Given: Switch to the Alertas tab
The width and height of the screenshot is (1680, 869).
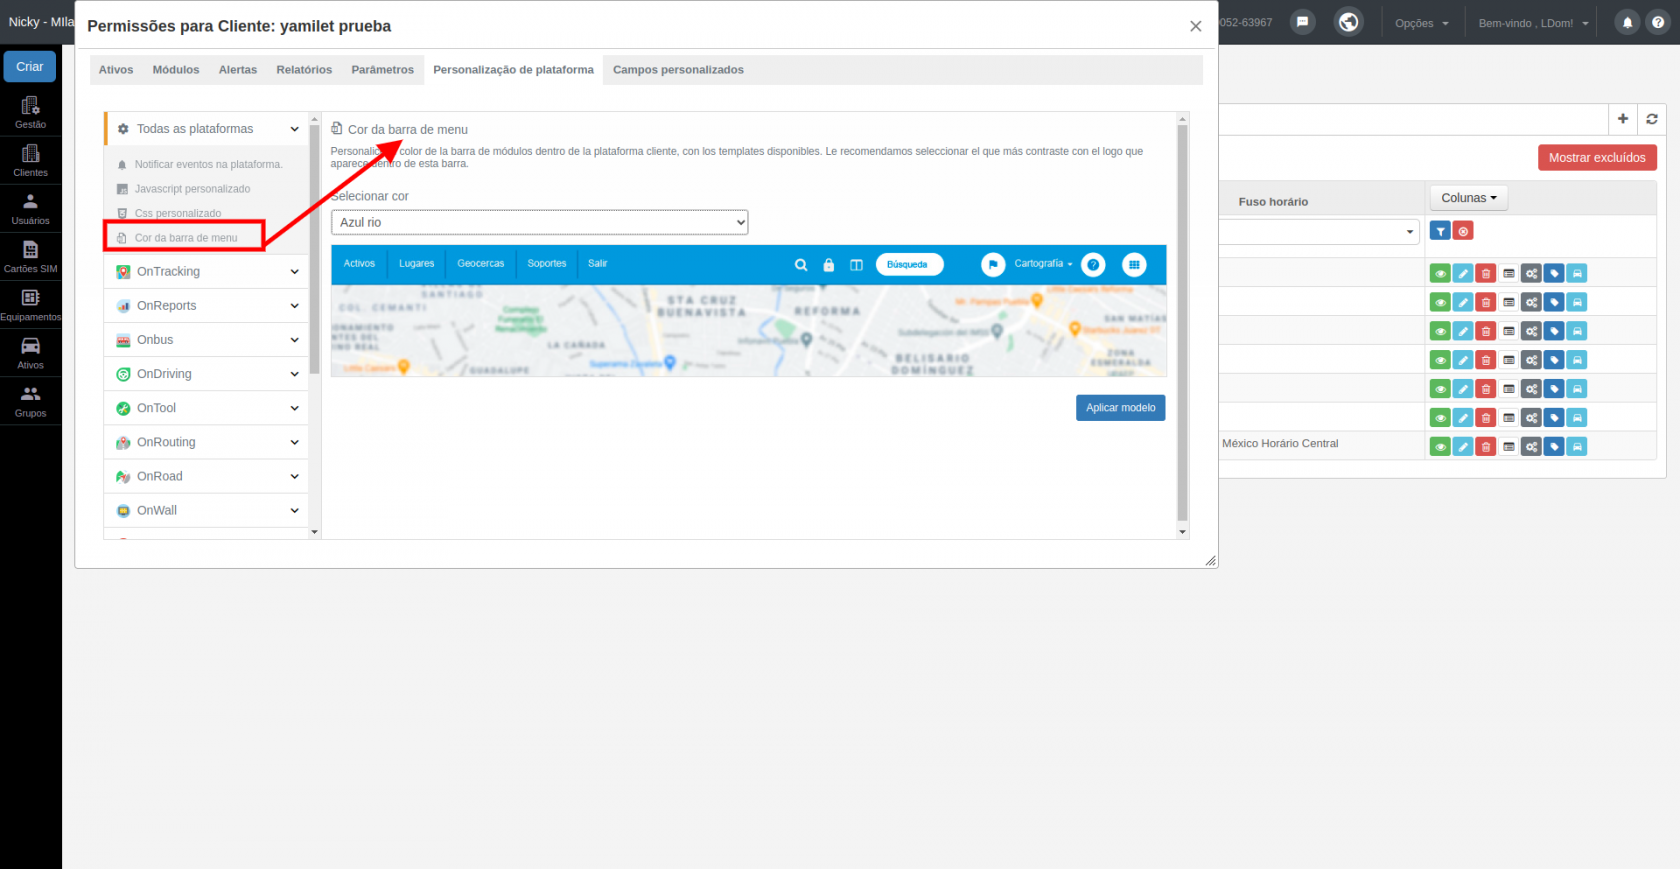Looking at the screenshot, I should tap(238, 70).
